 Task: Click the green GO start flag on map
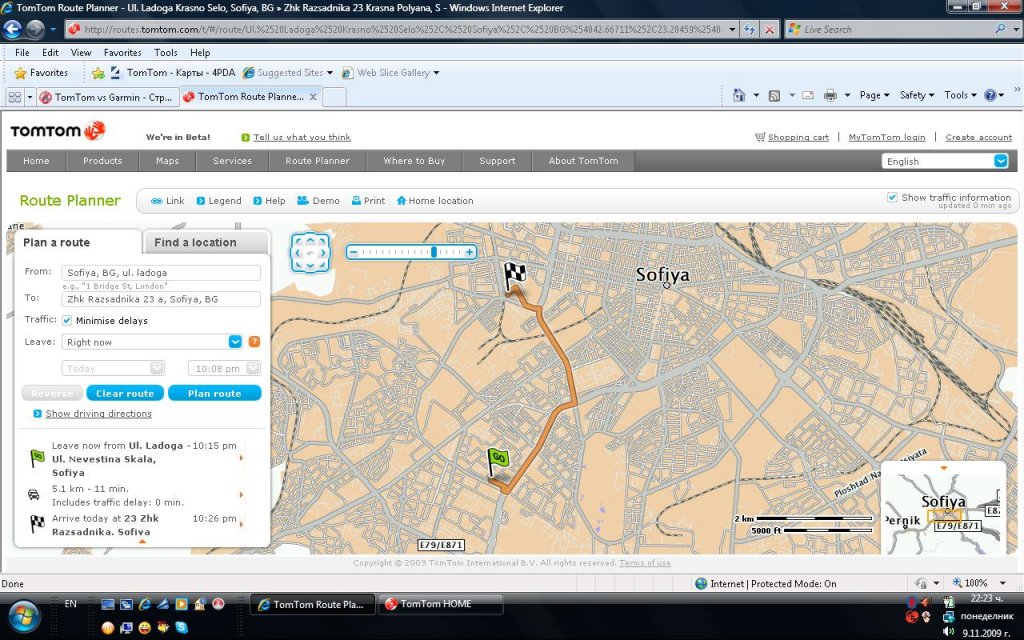tap(497, 459)
